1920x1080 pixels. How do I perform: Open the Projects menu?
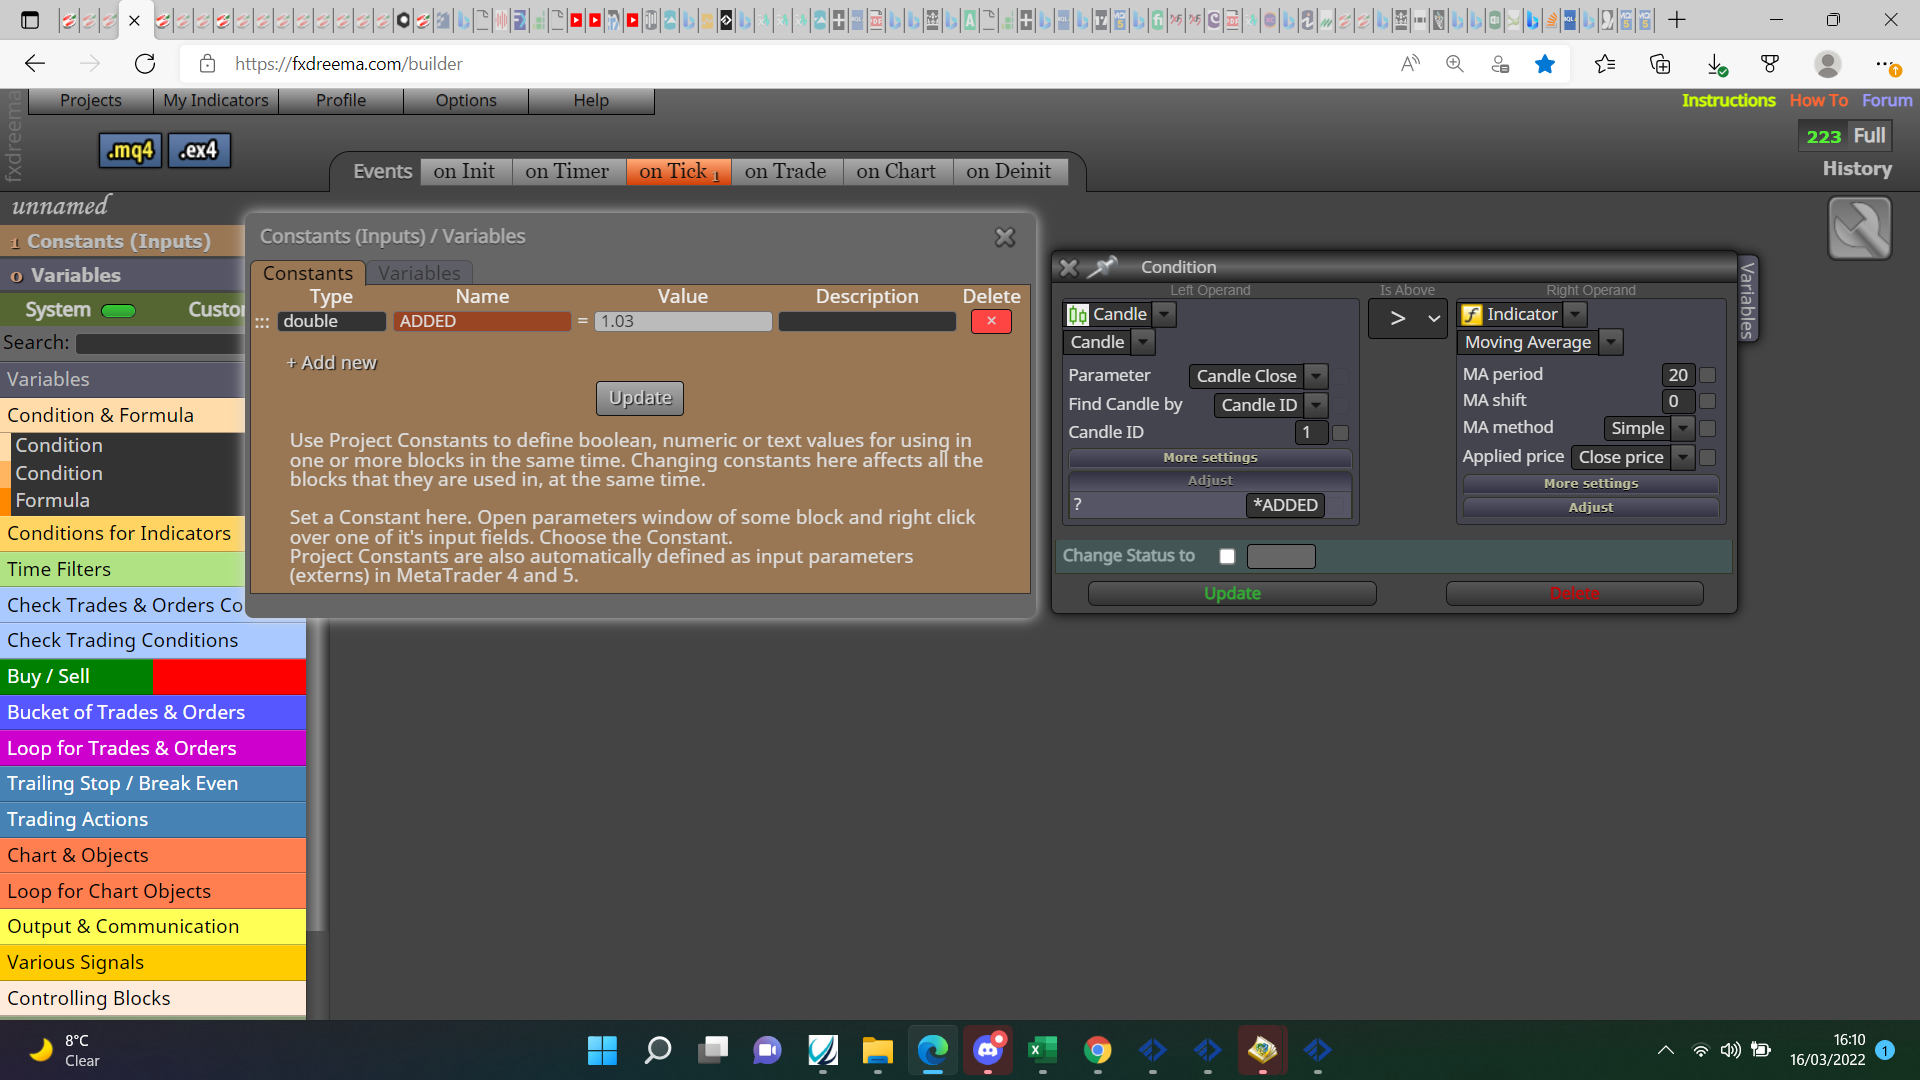point(91,100)
